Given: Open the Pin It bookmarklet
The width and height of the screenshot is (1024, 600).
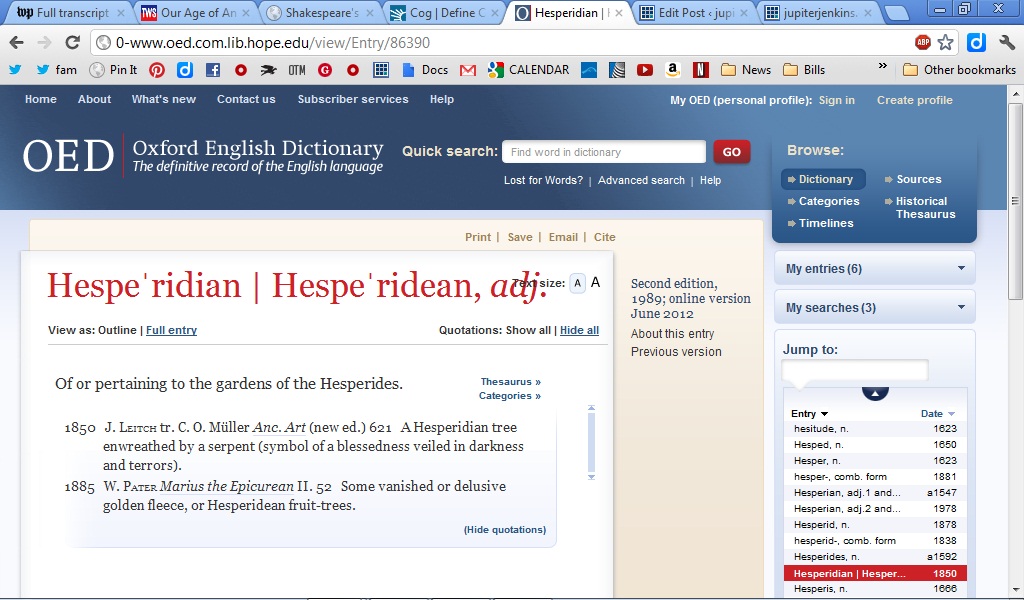Looking at the screenshot, I should 114,70.
